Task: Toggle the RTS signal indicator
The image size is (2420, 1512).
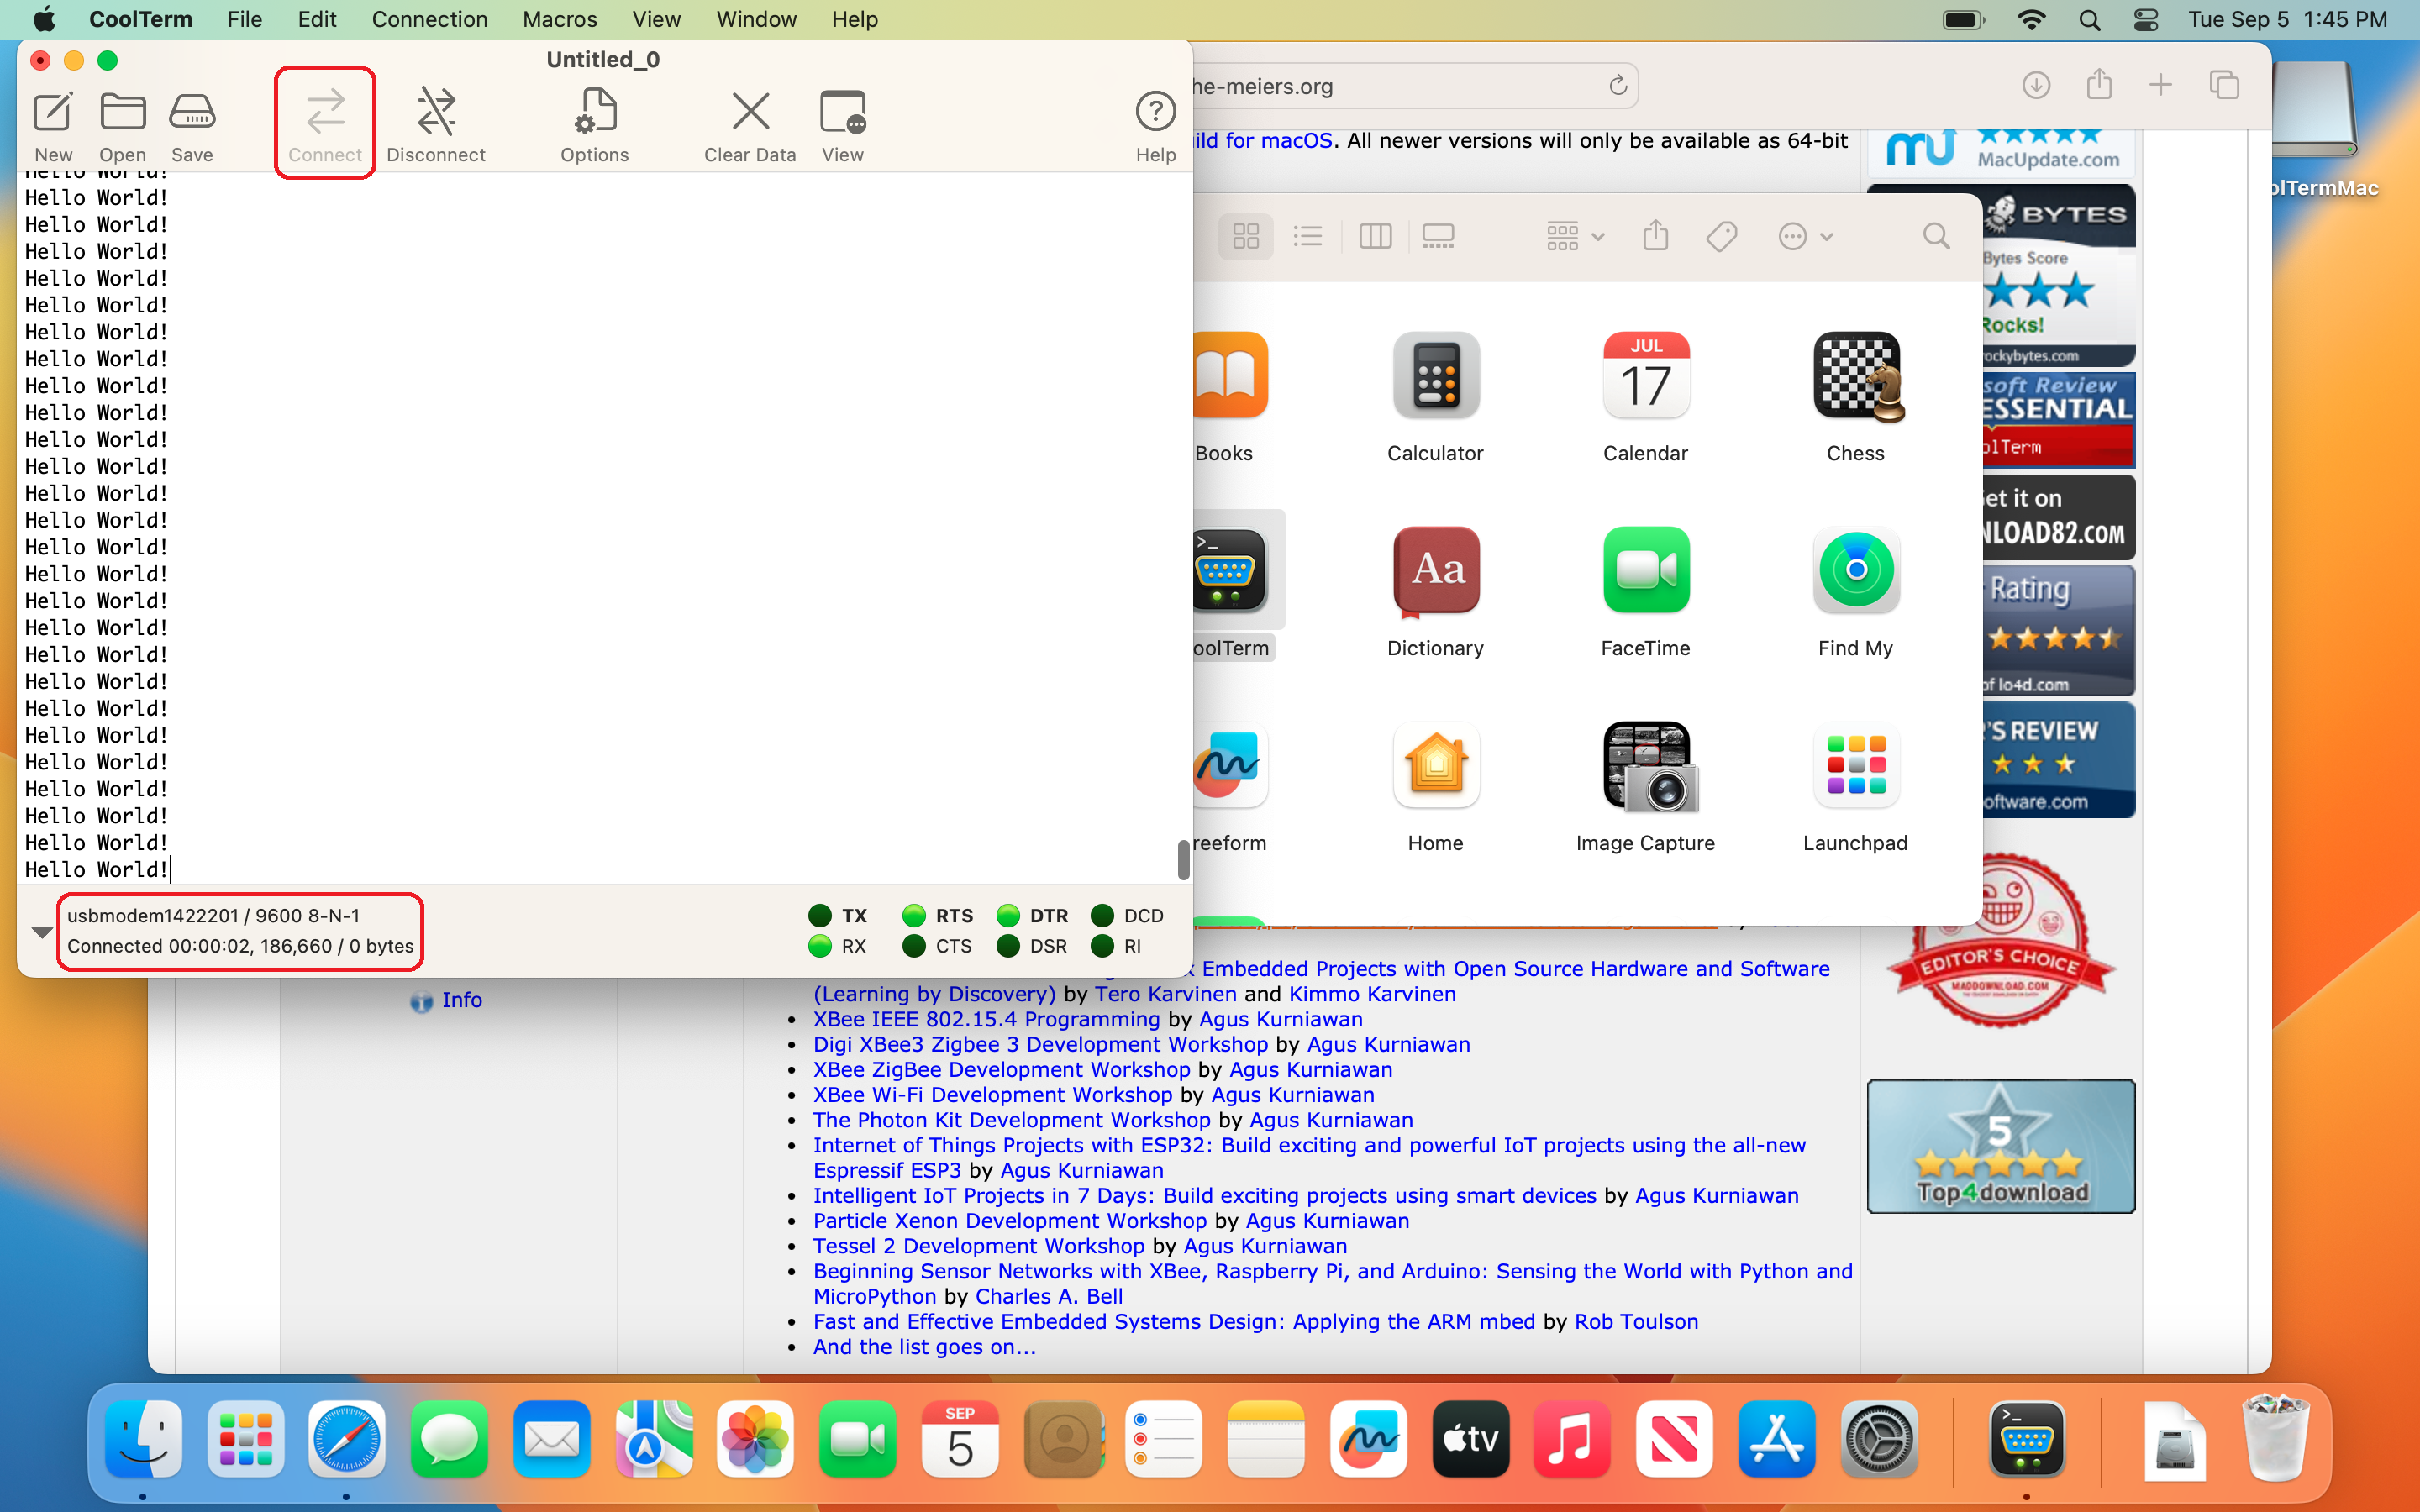Action: (913, 915)
